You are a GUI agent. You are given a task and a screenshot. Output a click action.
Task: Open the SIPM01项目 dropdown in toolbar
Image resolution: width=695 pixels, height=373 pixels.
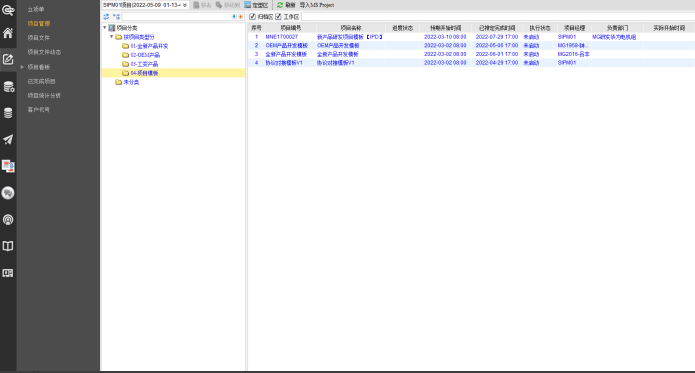click(185, 5)
